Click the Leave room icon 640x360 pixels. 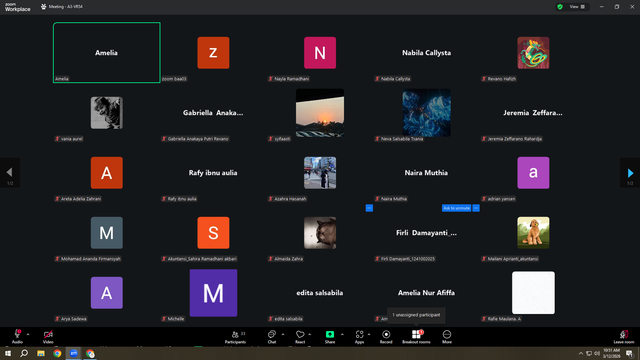tap(624, 334)
